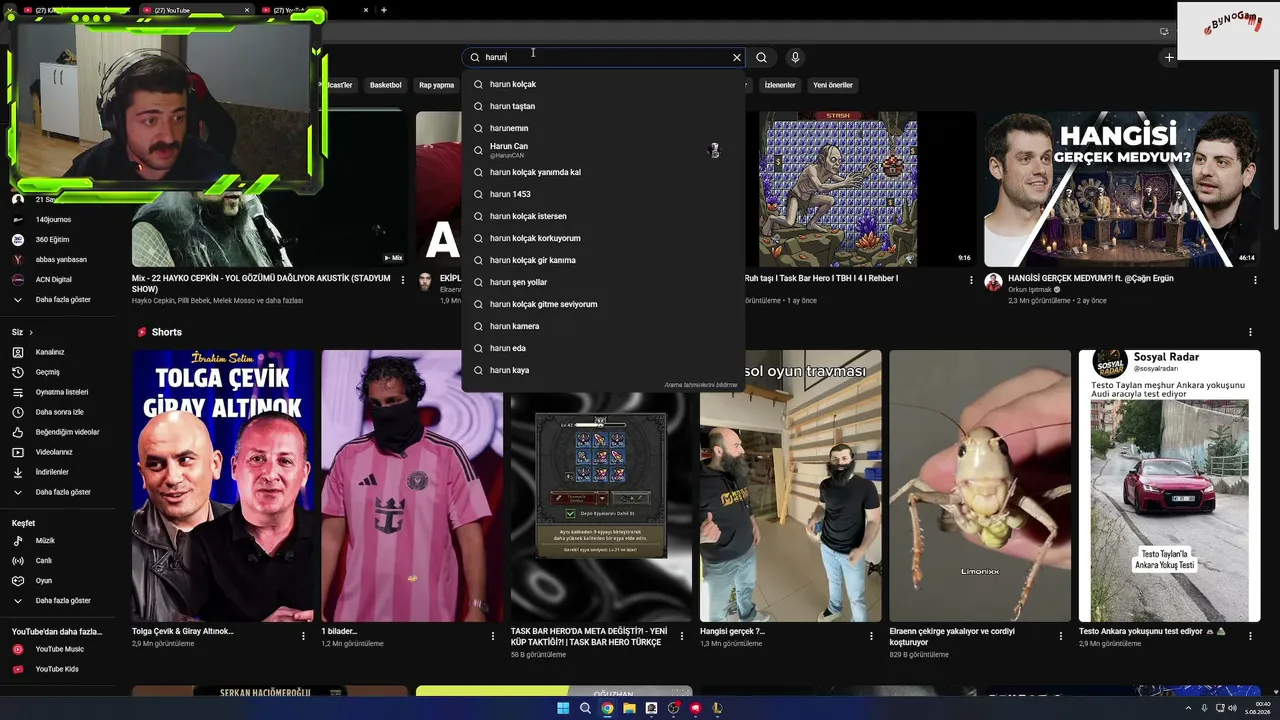Image resolution: width=1280 pixels, height=720 pixels.
Task: Pick the 'harun şen yollar' suggestion
Action: (603, 282)
